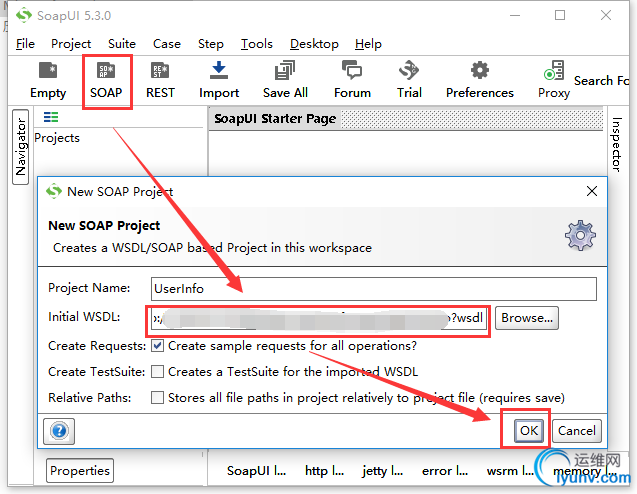Screen dimensions: 637x494
Task: Enable the Create TestSuite checkbox
Action: point(158,372)
